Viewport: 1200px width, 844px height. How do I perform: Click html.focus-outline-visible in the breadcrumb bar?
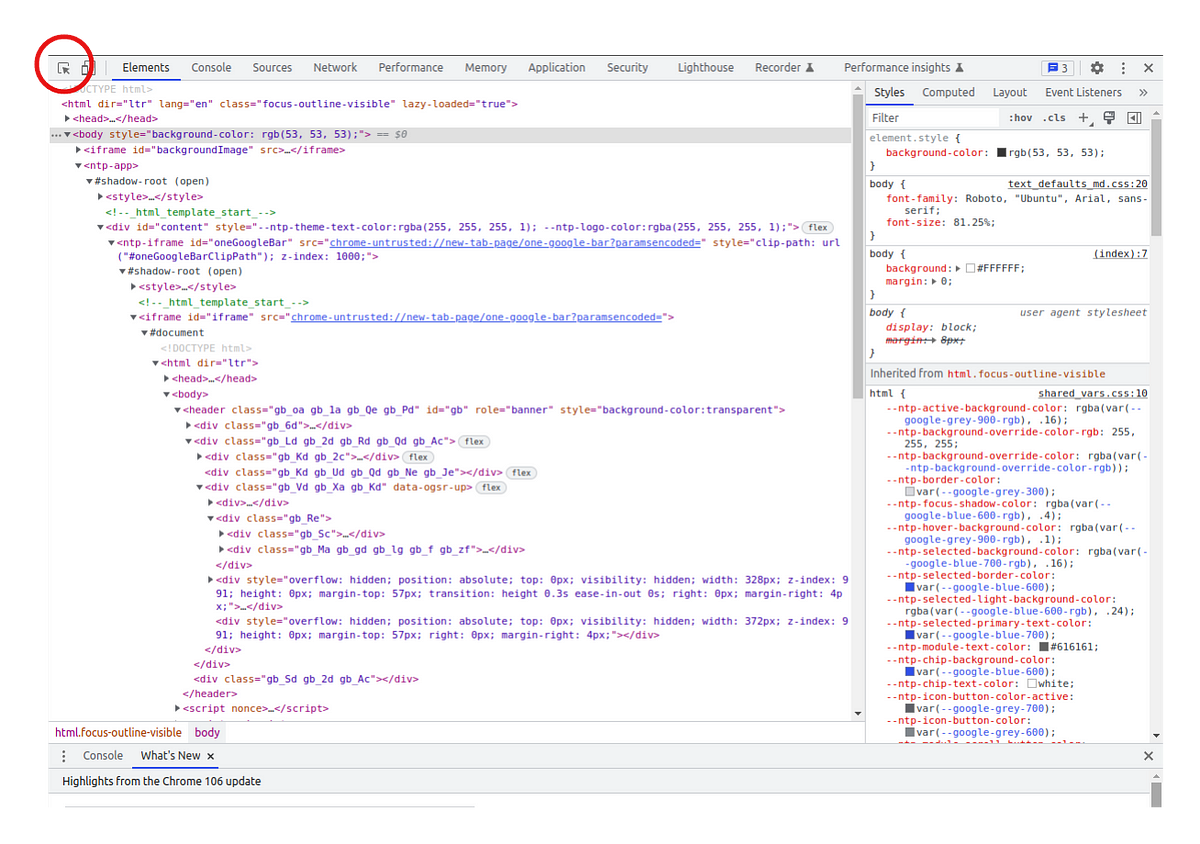tap(118, 732)
